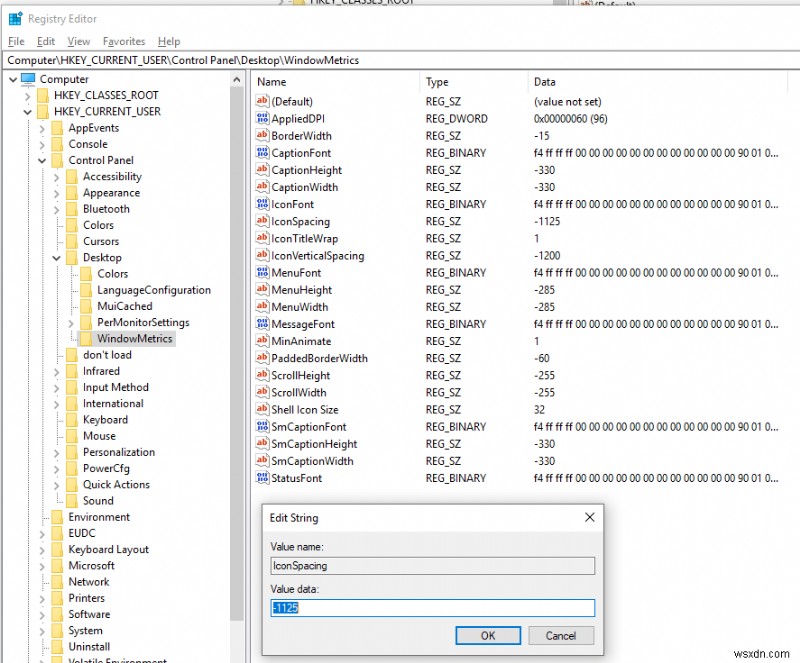Click the ab icon beside (Default) value
The height and width of the screenshot is (663, 800).
pyautogui.click(x=262, y=101)
